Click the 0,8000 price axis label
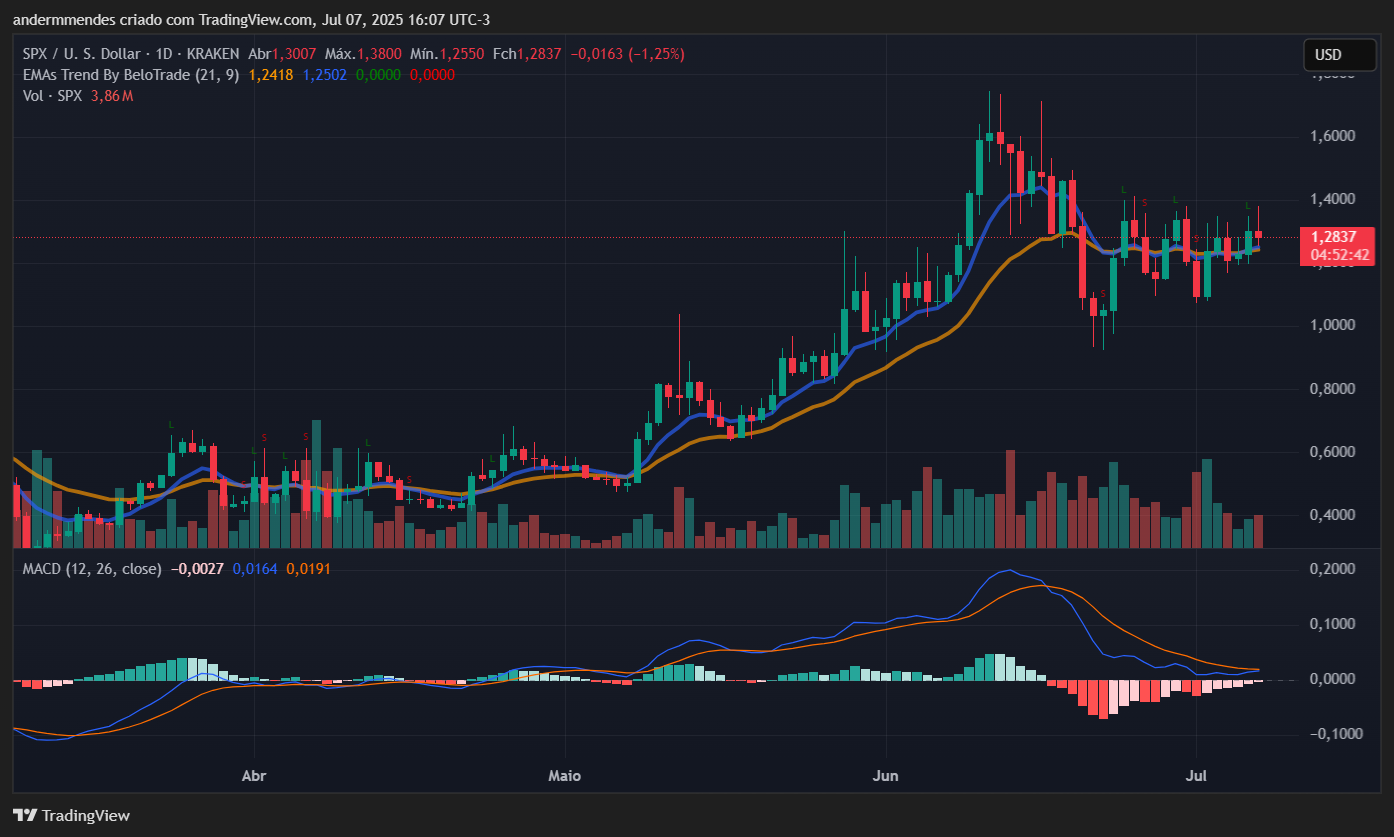Image resolution: width=1394 pixels, height=837 pixels. [1333, 389]
